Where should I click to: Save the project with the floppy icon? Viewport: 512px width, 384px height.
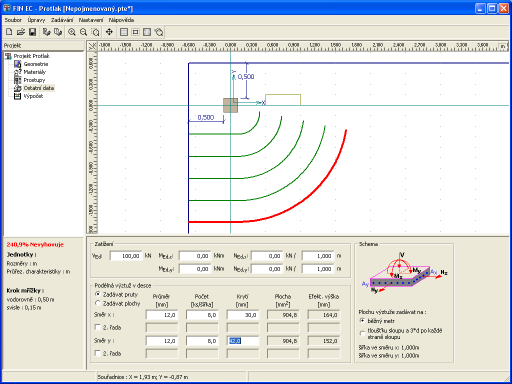(32, 32)
